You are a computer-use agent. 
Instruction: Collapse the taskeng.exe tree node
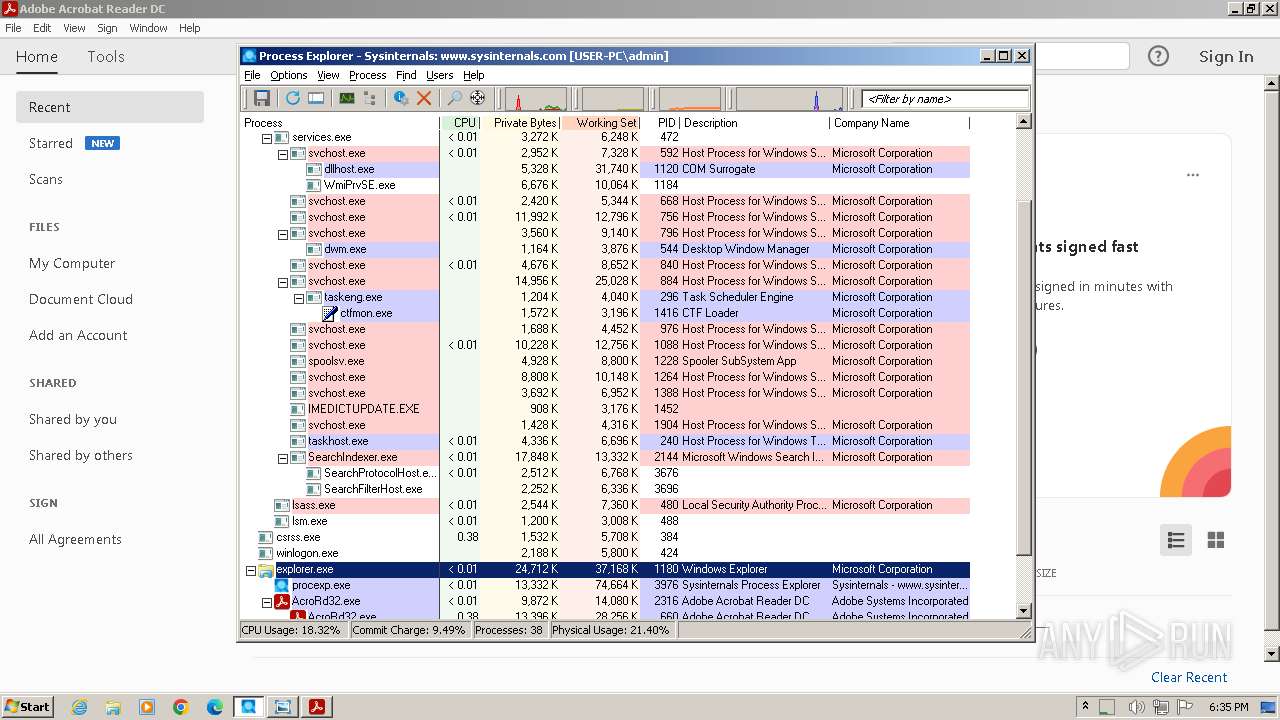coord(299,298)
